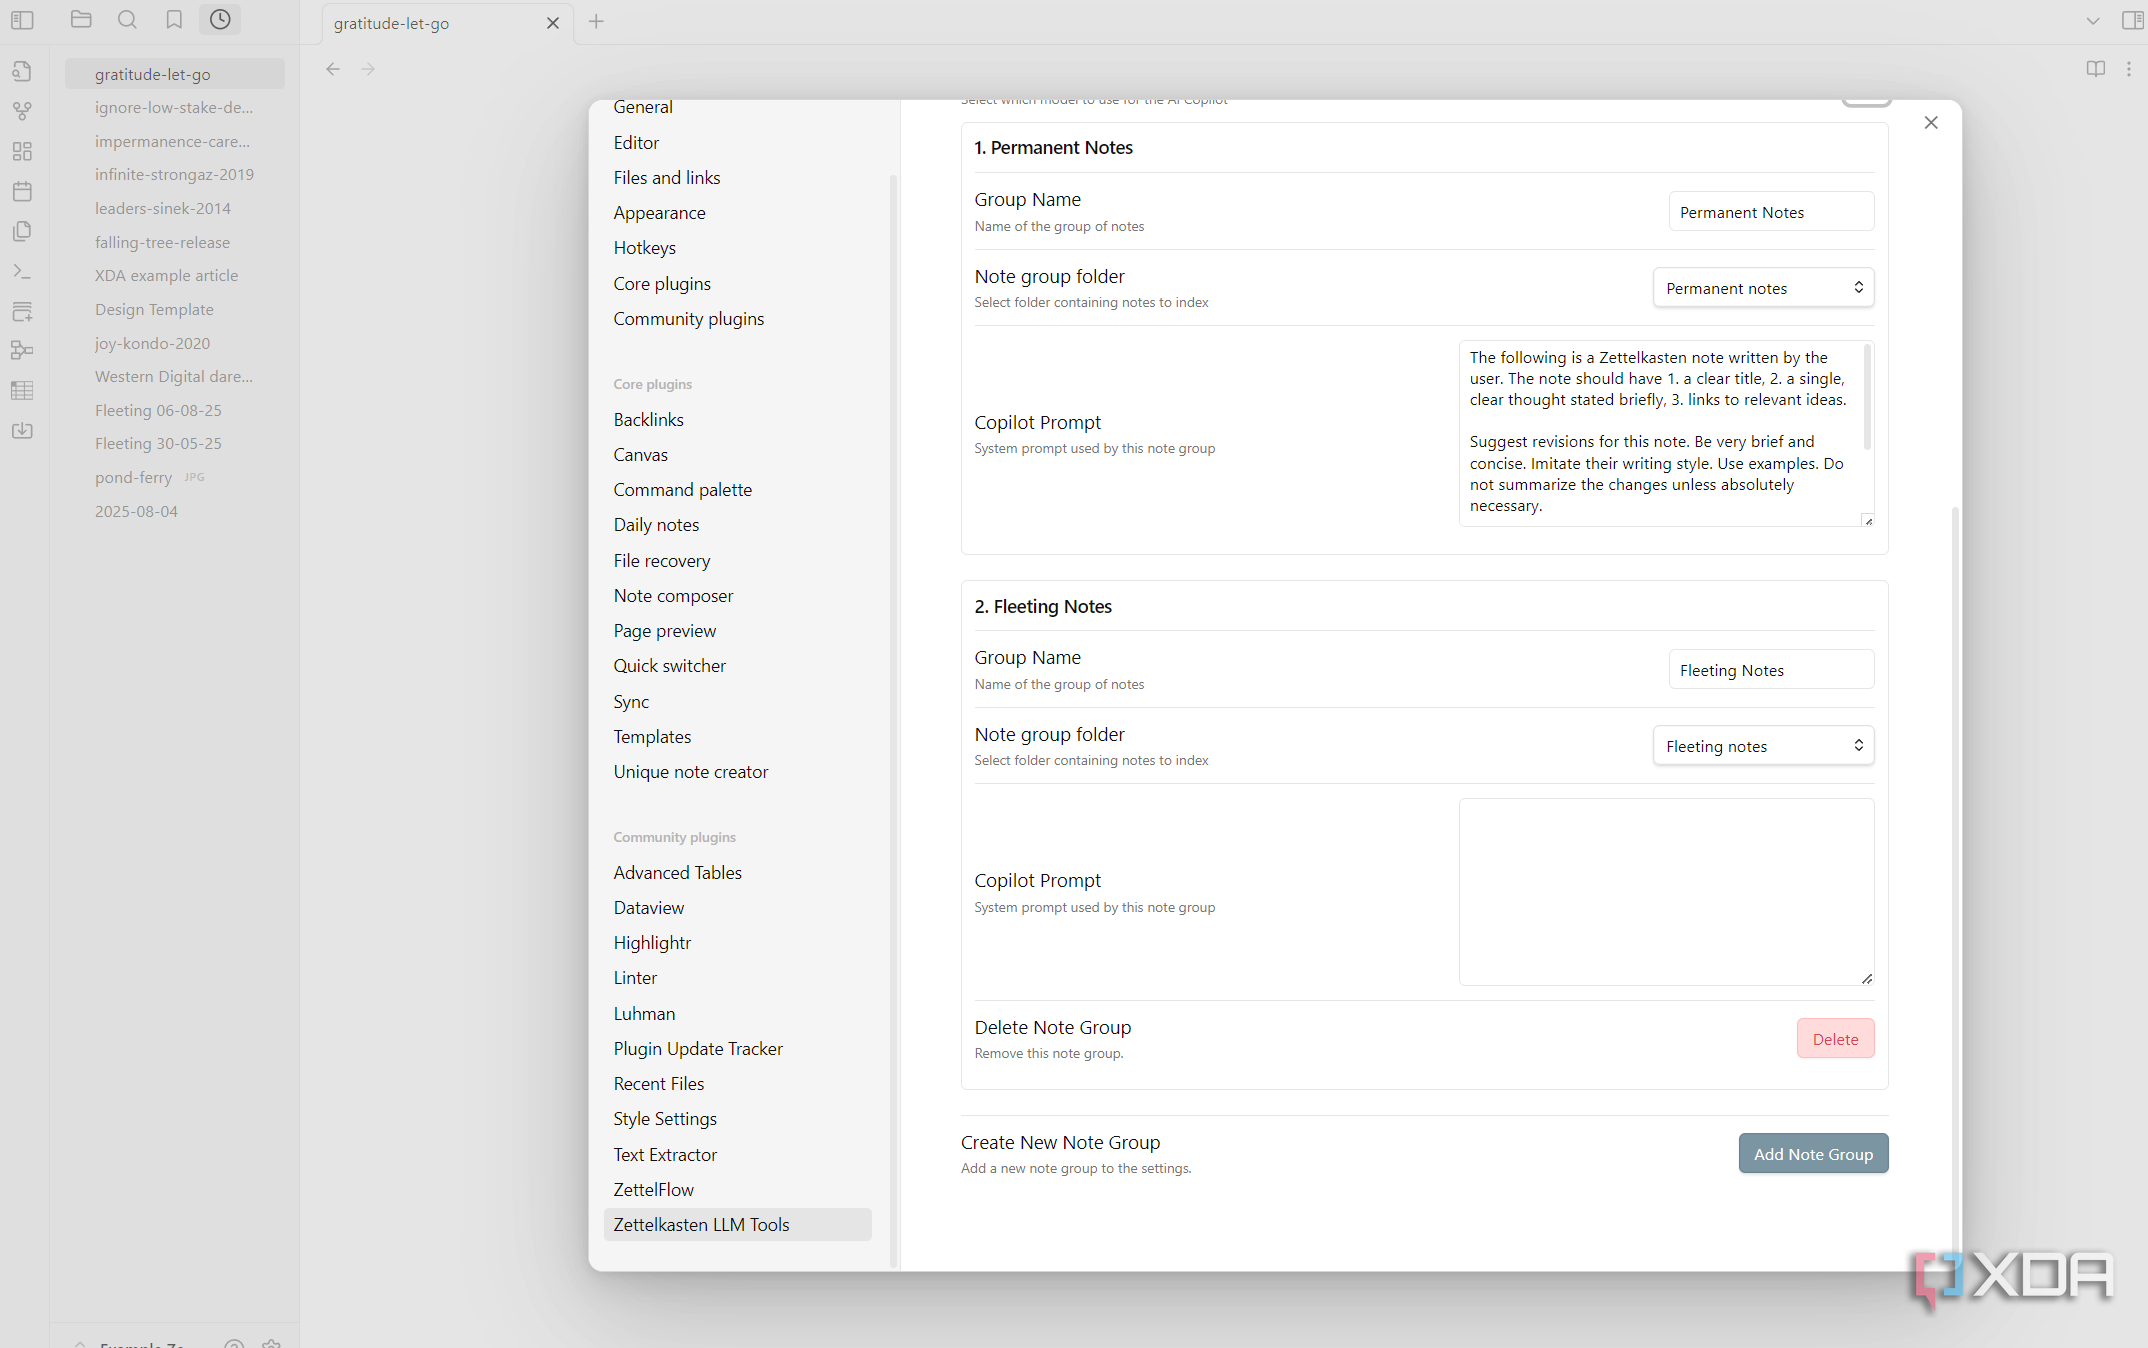This screenshot has width=2148, height=1348.
Task: Open the Permanent notes folder dropdown
Action: tap(1763, 288)
